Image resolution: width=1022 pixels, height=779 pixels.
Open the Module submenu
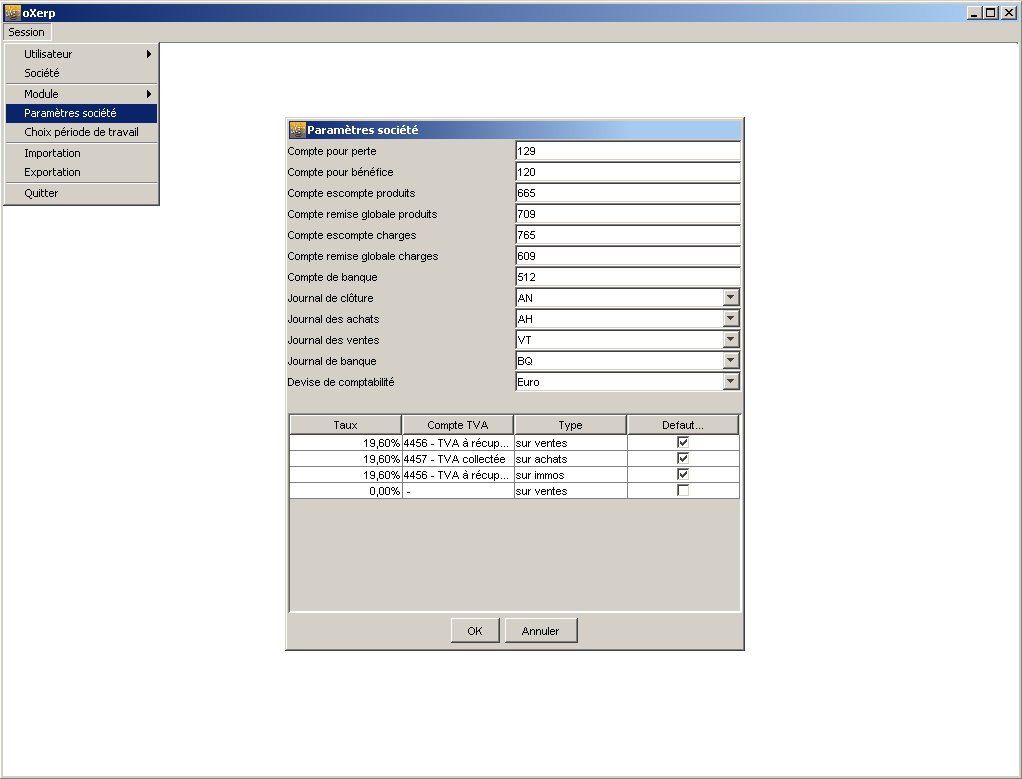pos(81,94)
